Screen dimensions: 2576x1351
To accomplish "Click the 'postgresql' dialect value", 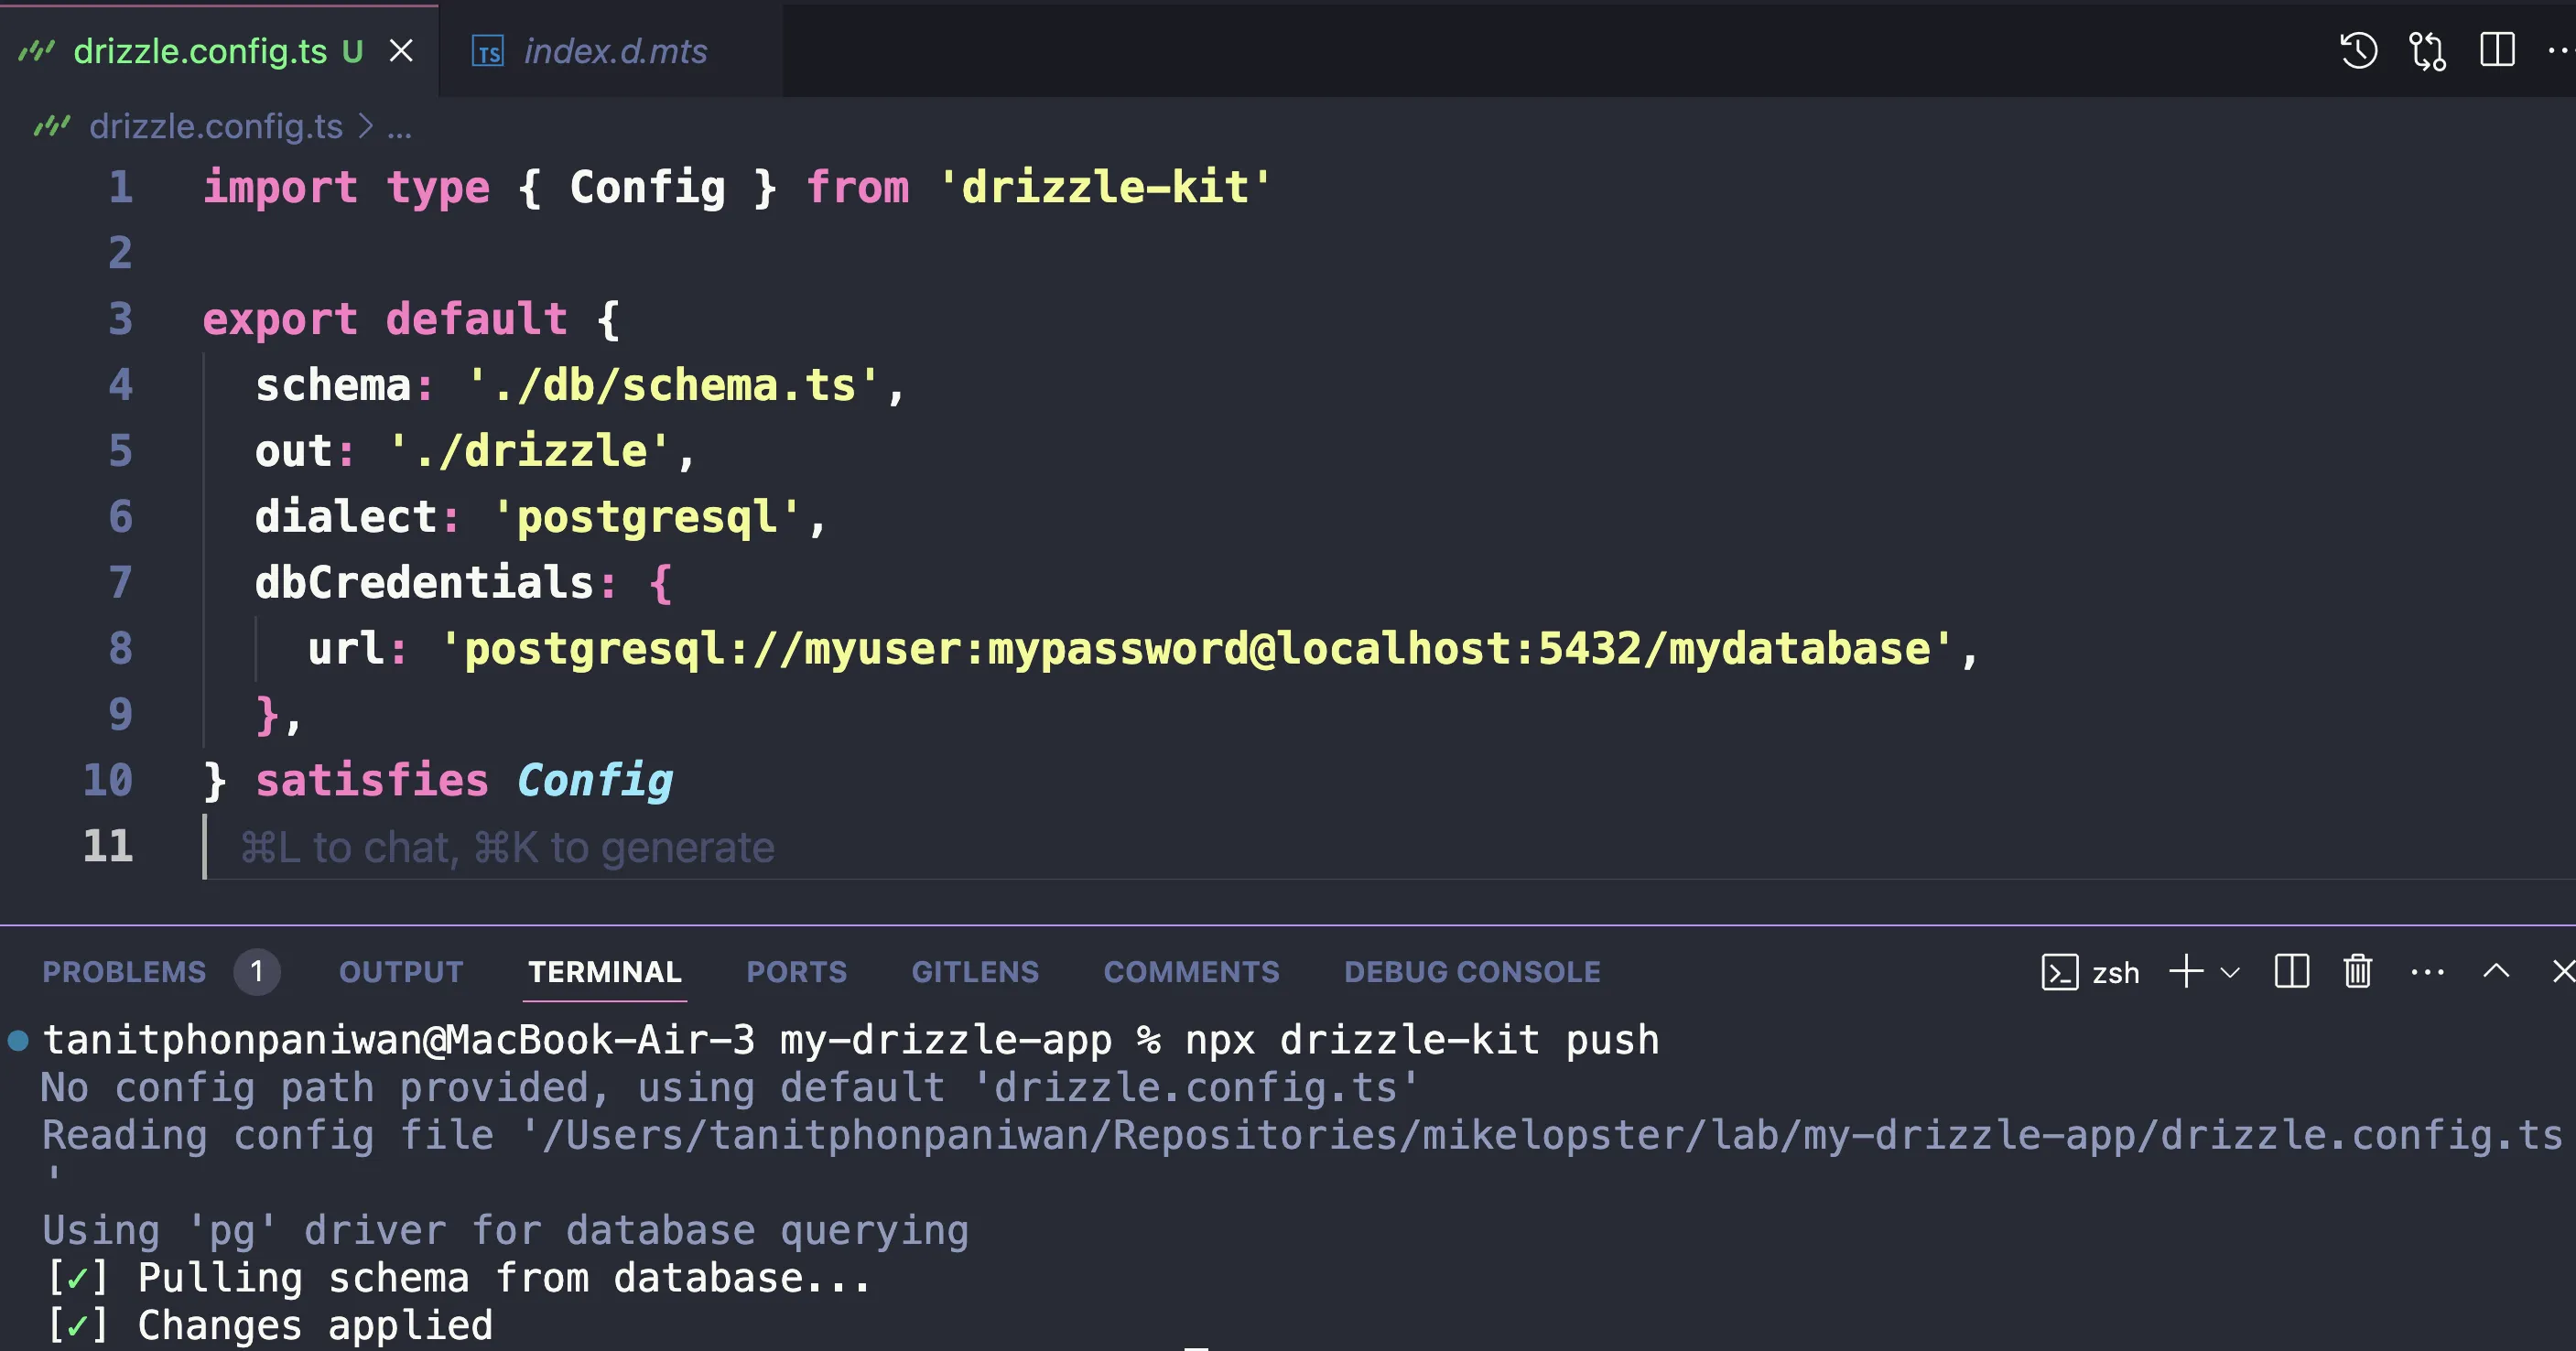I will (x=646, y=517).
